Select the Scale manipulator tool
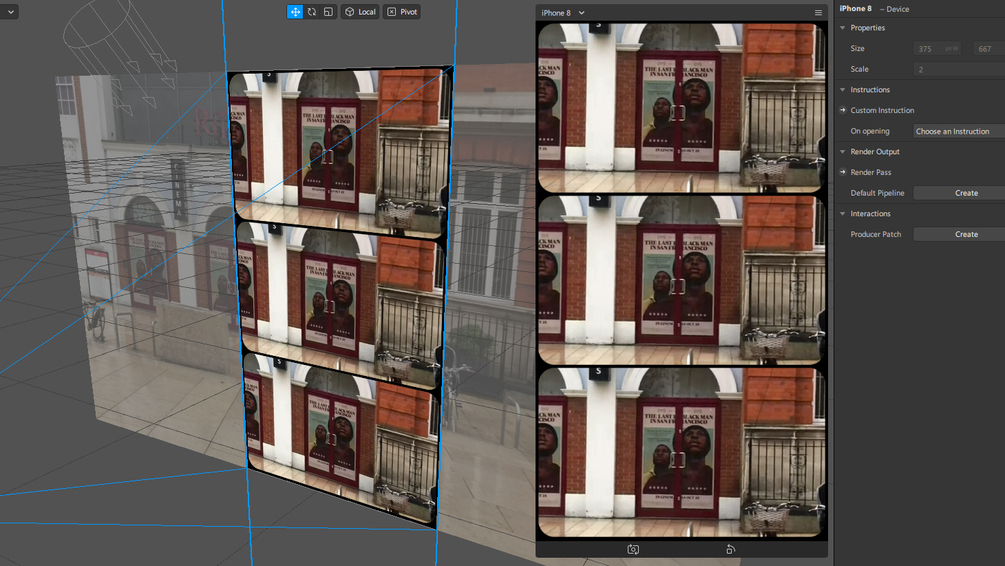Image resolution: width=1005 pixels, height=566 pixels. click(x=328, y=12)
